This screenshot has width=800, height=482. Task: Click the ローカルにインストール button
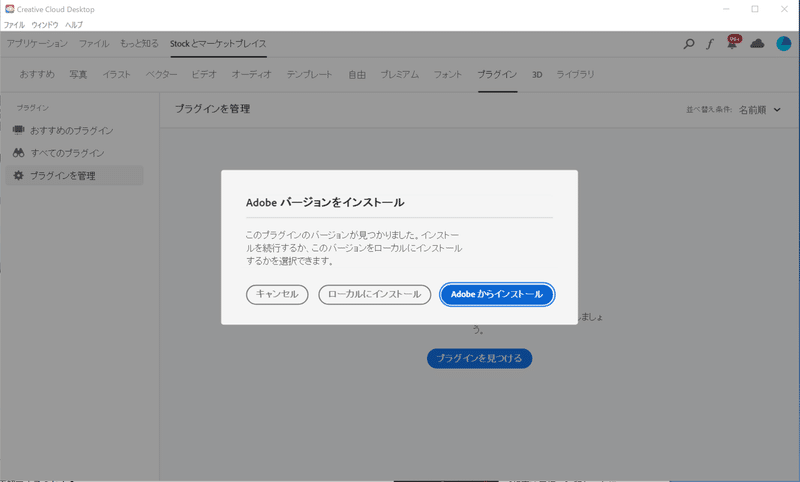(x=374, y=294)
